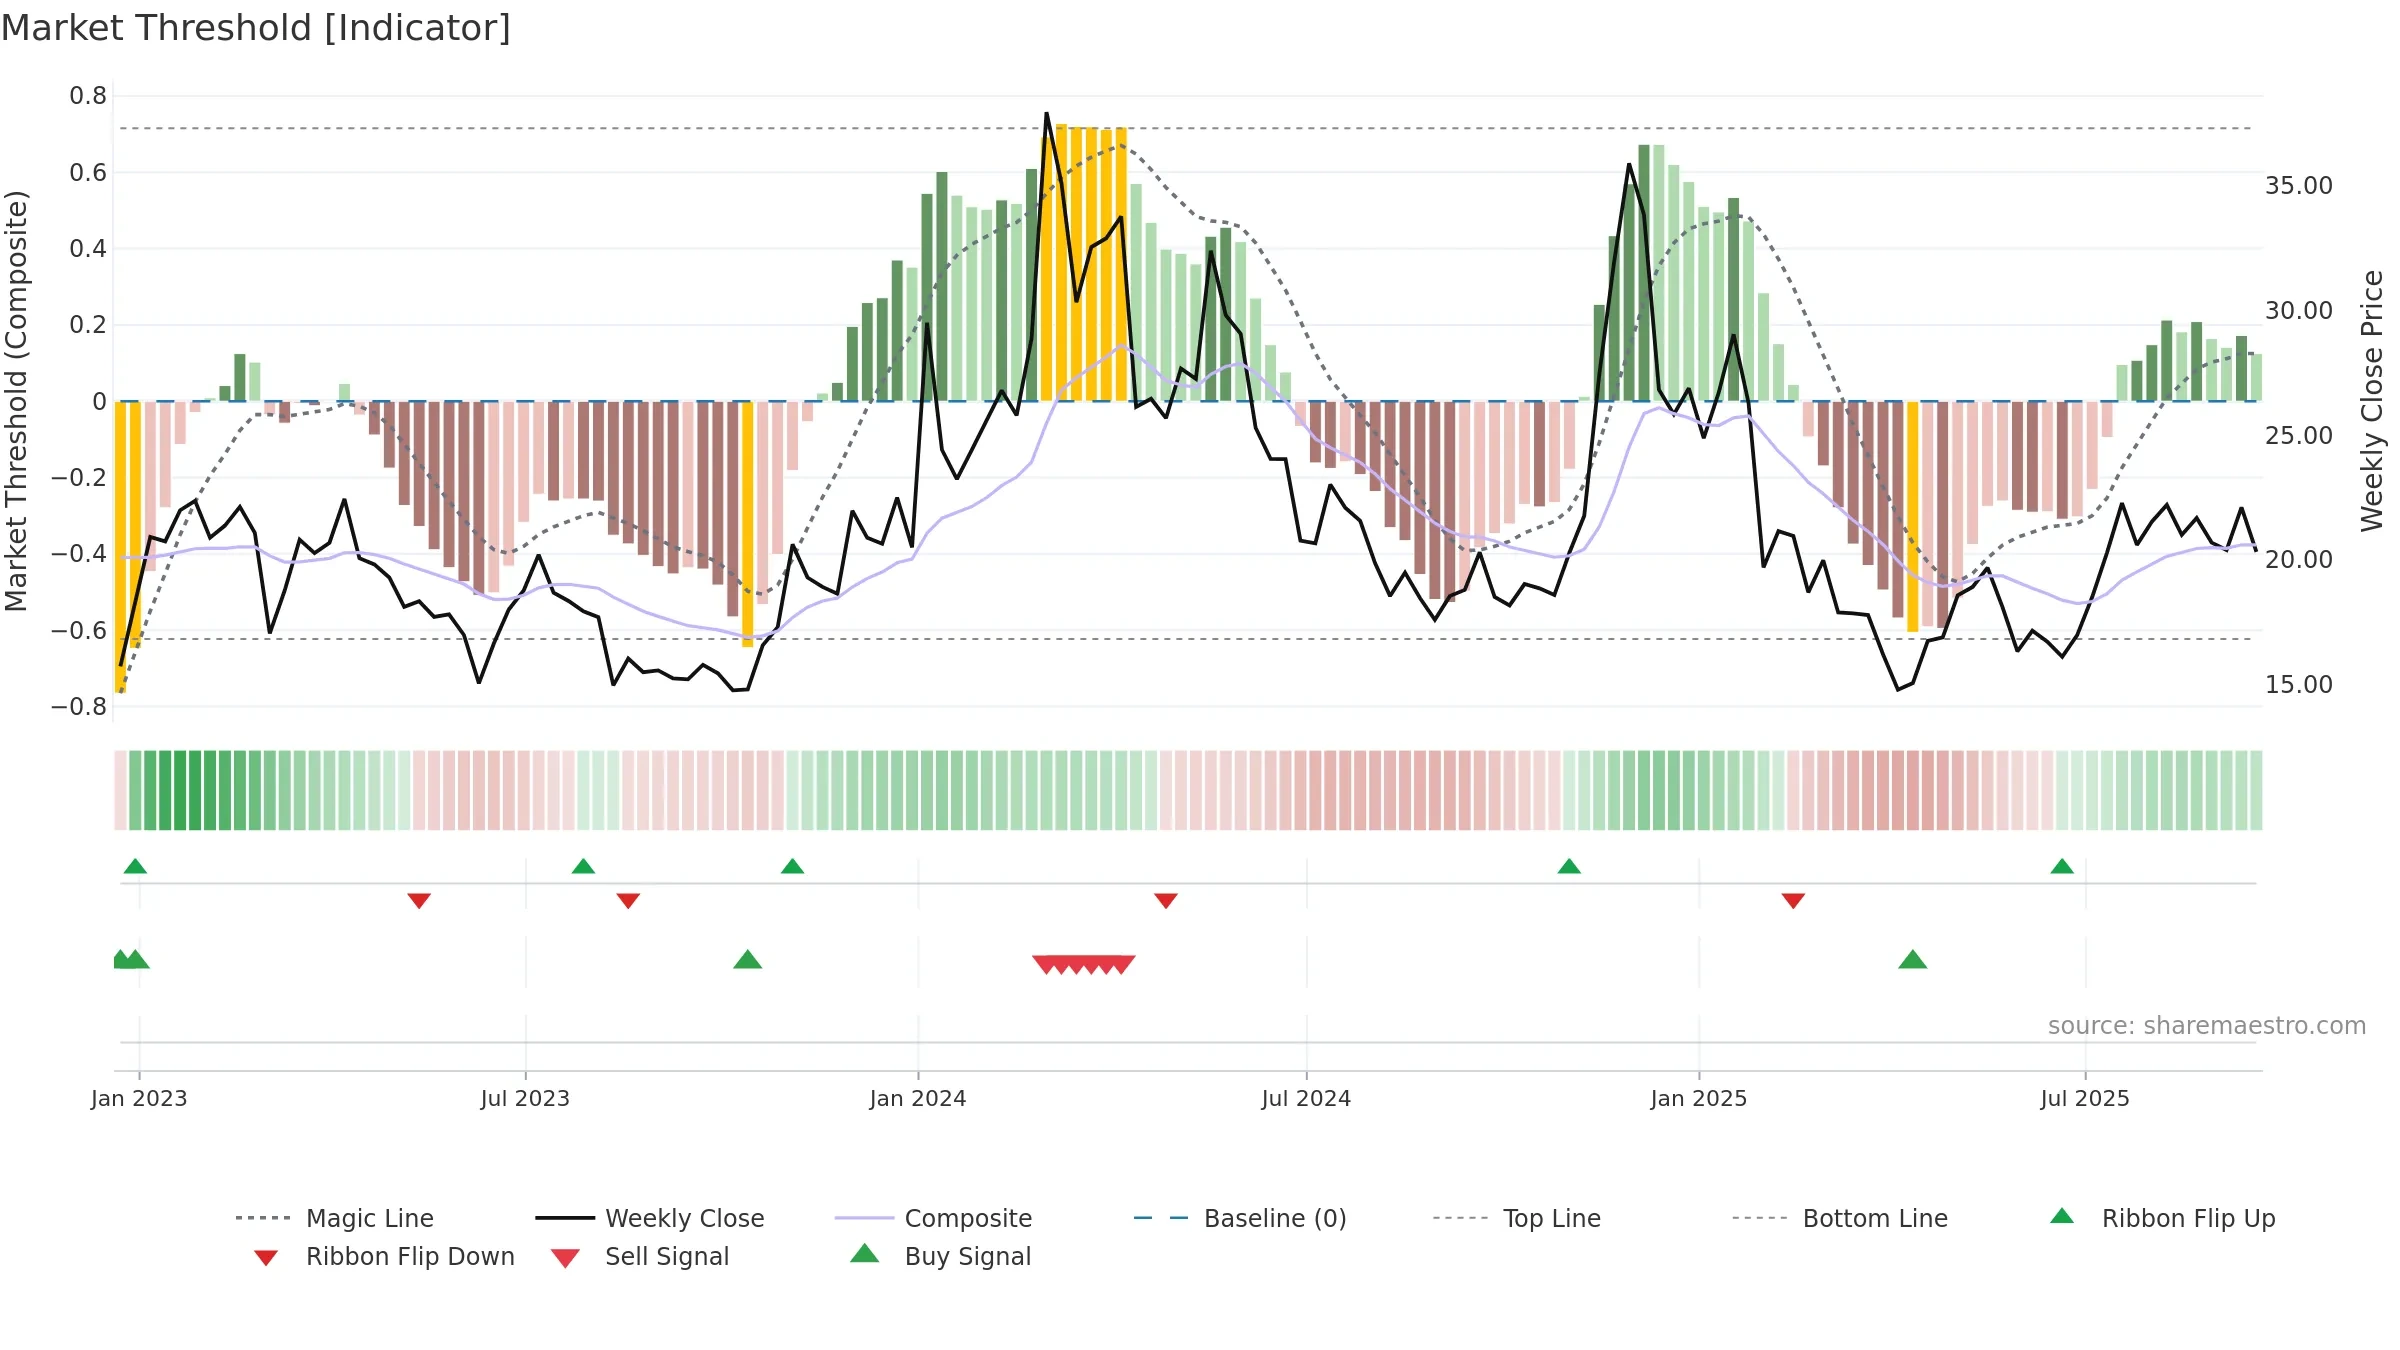
Task: Click the 15.00 price axis label
Action: [2299, 685]
